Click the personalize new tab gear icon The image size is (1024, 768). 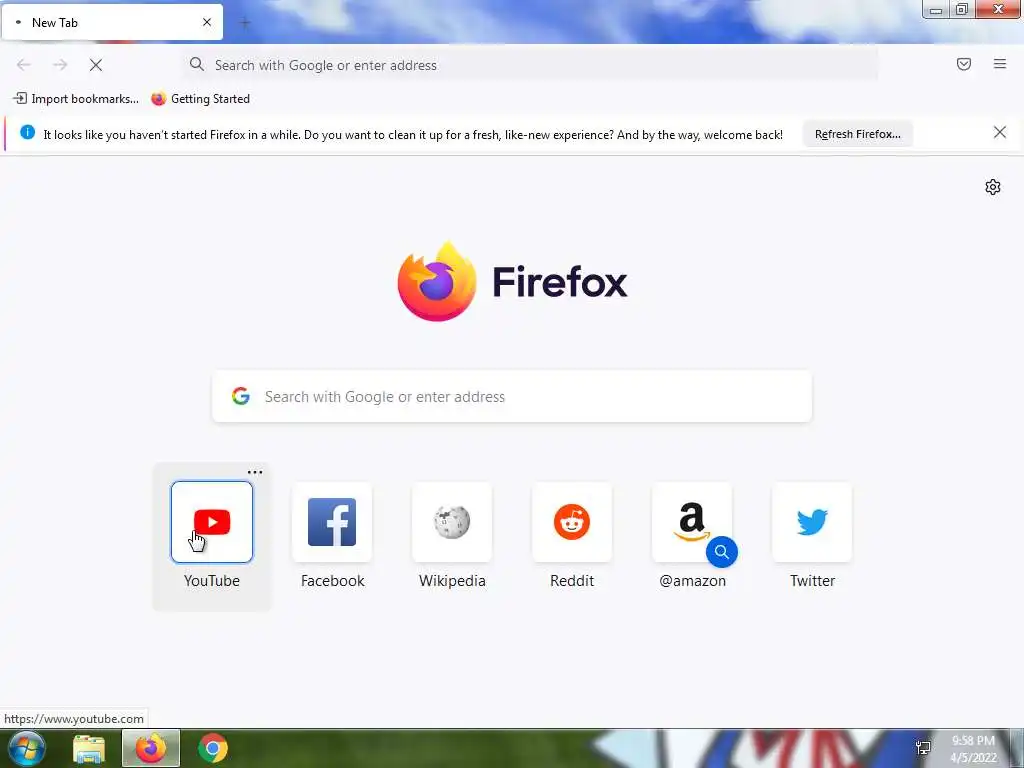coord(993,187)
